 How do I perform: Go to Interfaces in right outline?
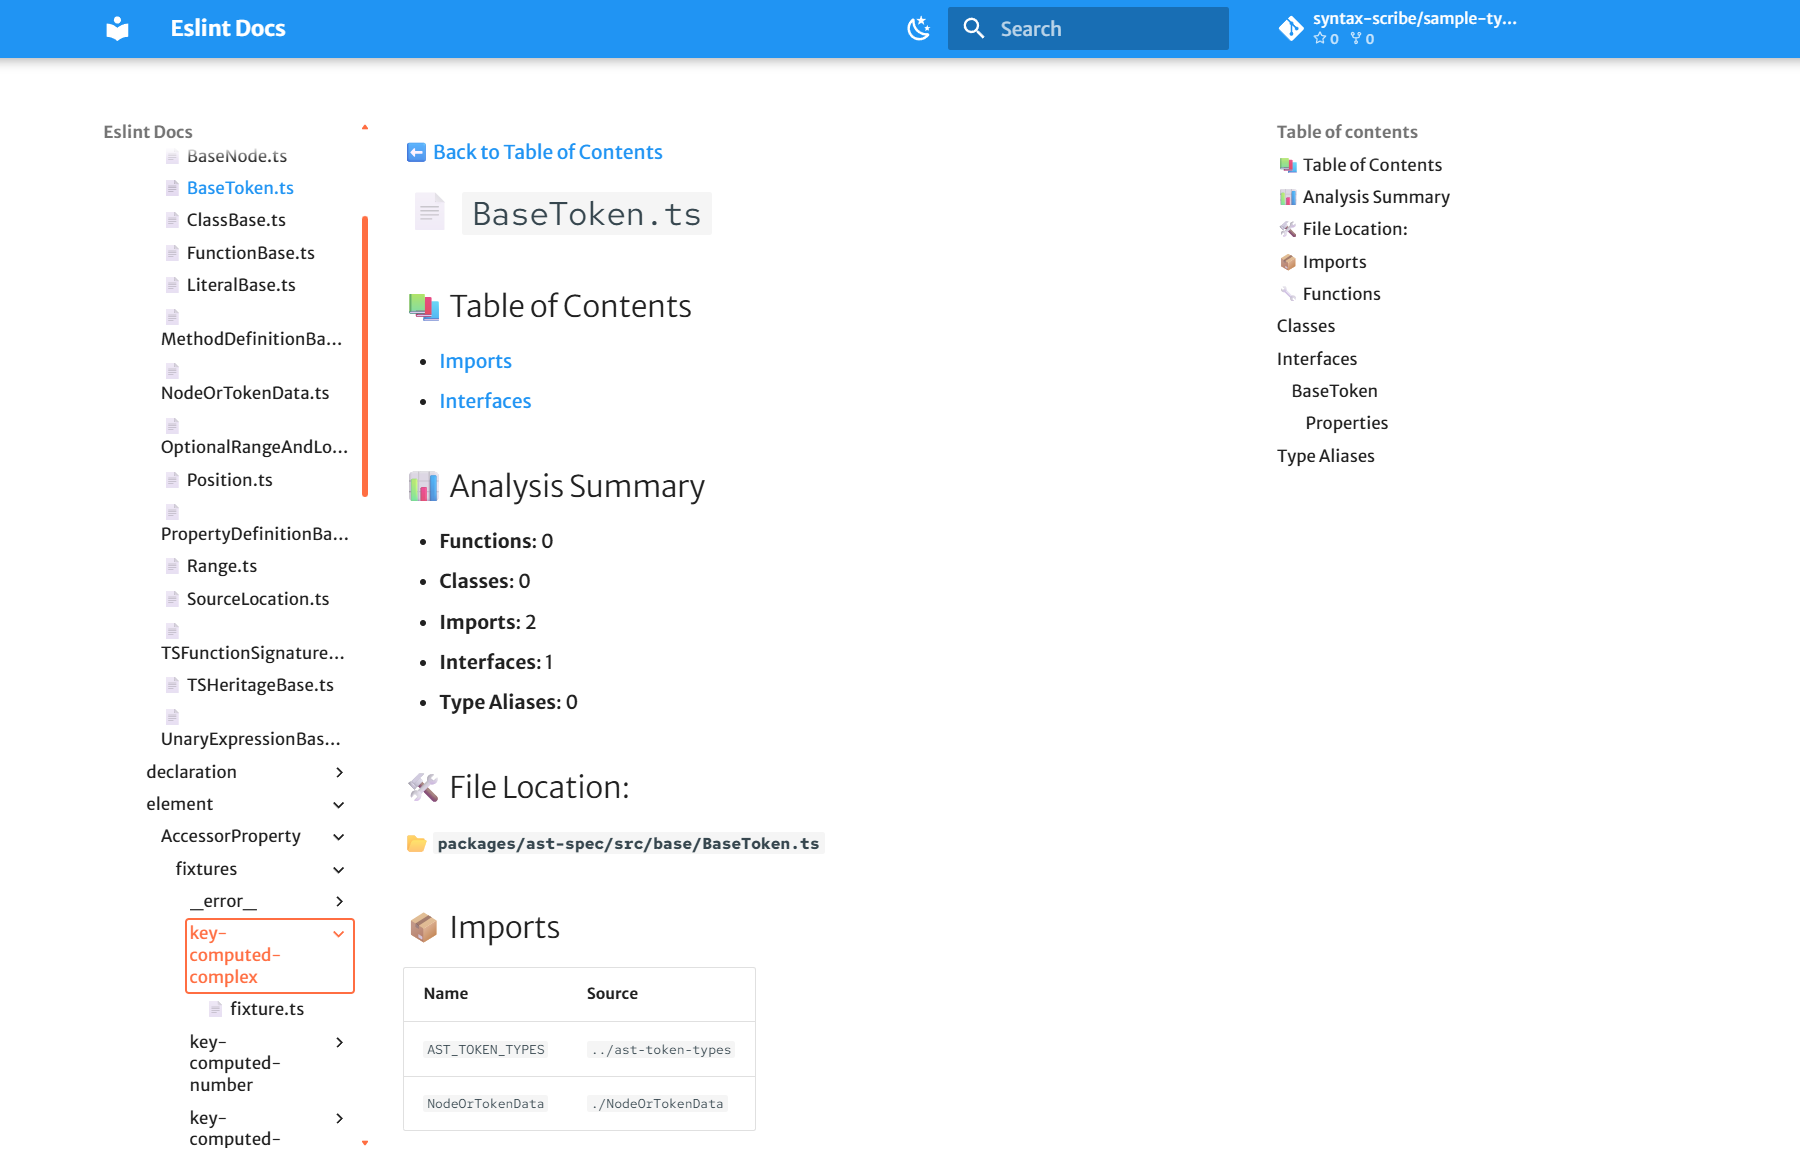(1317, 359)
